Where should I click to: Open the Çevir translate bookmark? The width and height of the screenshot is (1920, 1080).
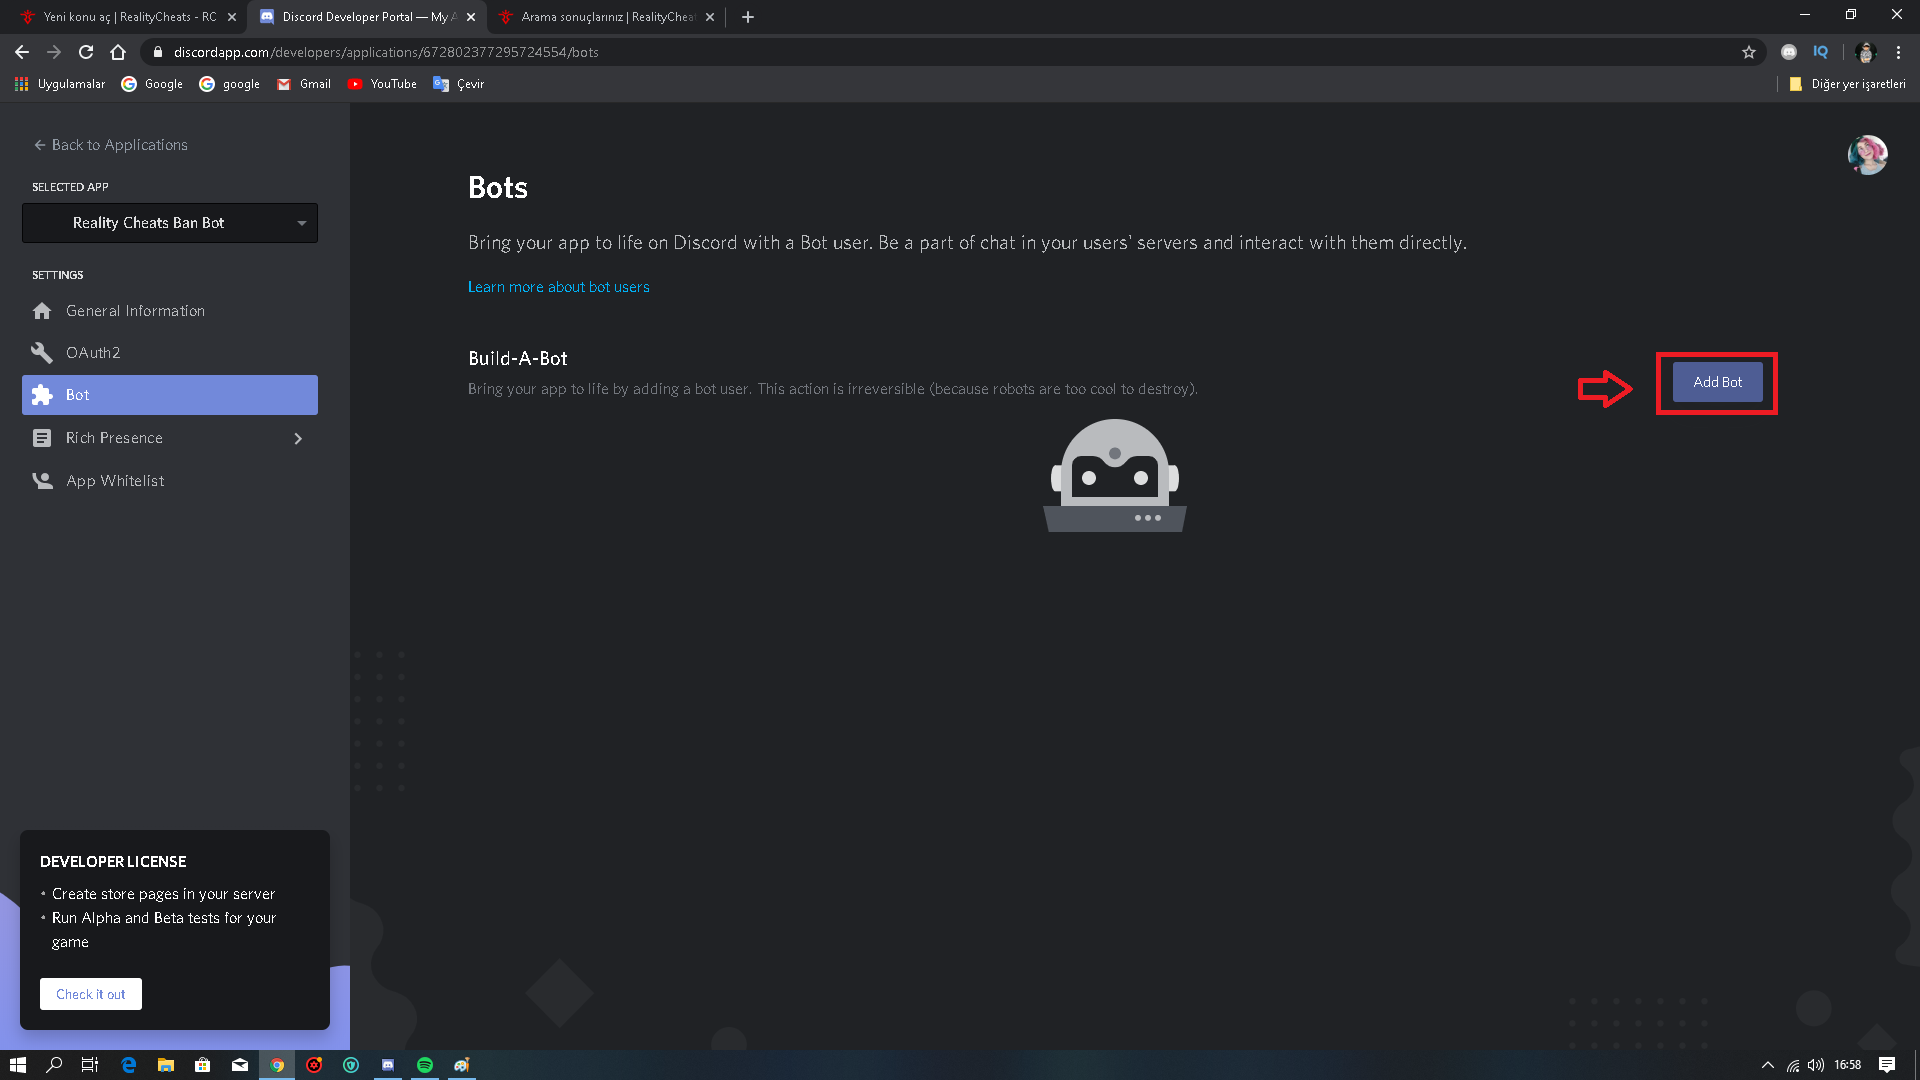(x=458, y=84)
